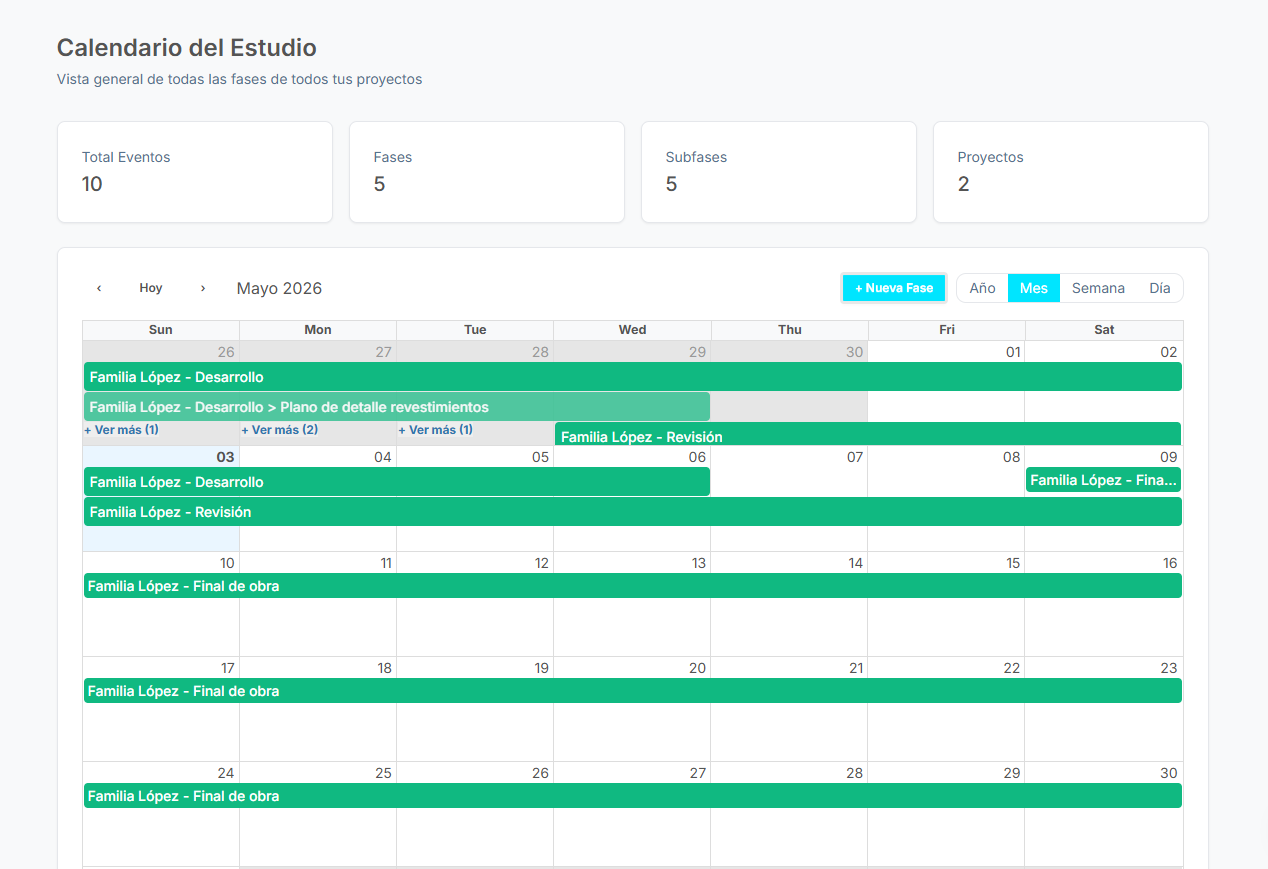
Task: Expand '+ Ver más (1)' under Tuesday 28
Action: click(x=436, y=430)
